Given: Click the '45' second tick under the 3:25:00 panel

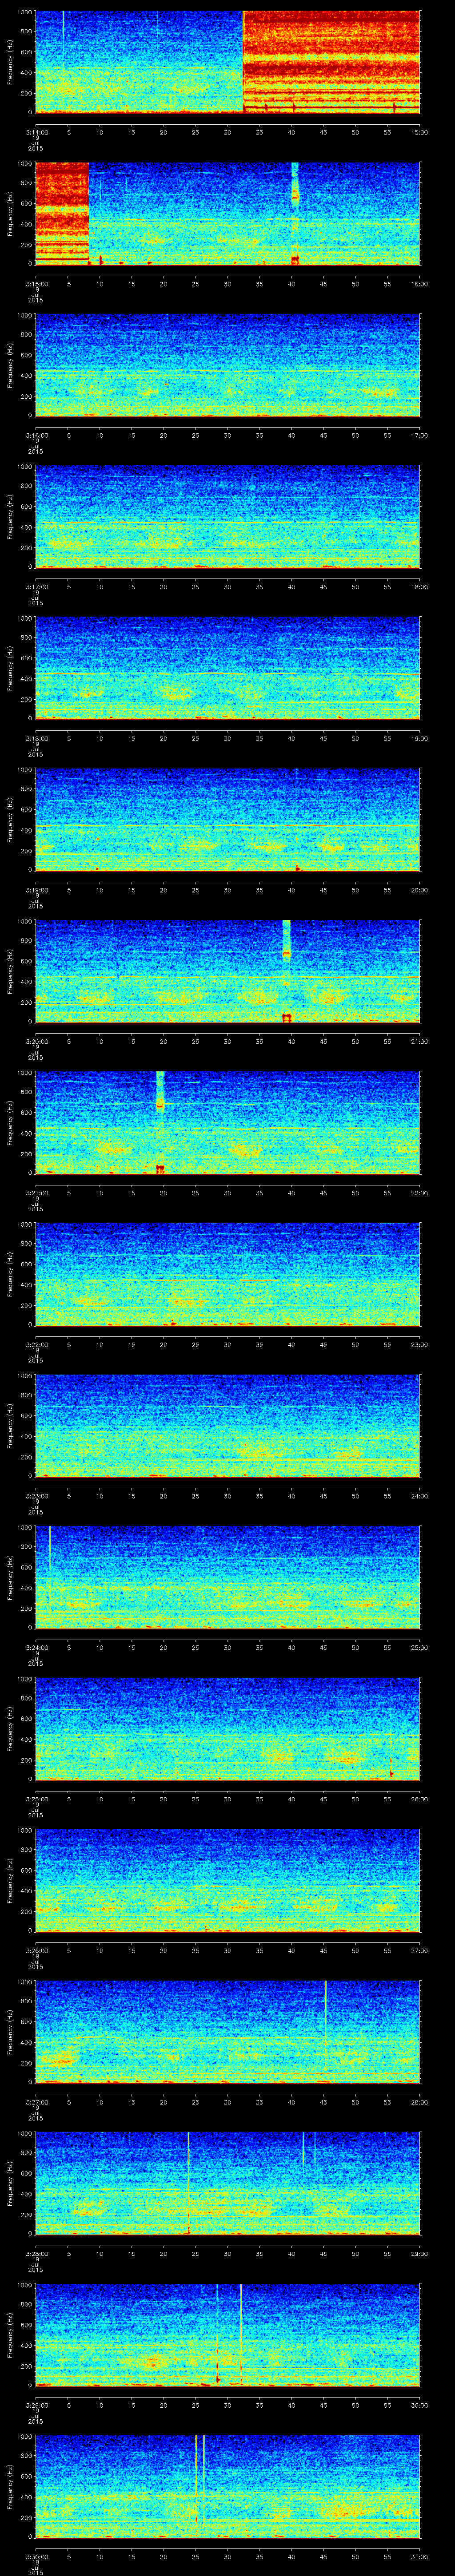Looking at the screenshot, I should click(324, 1799).
